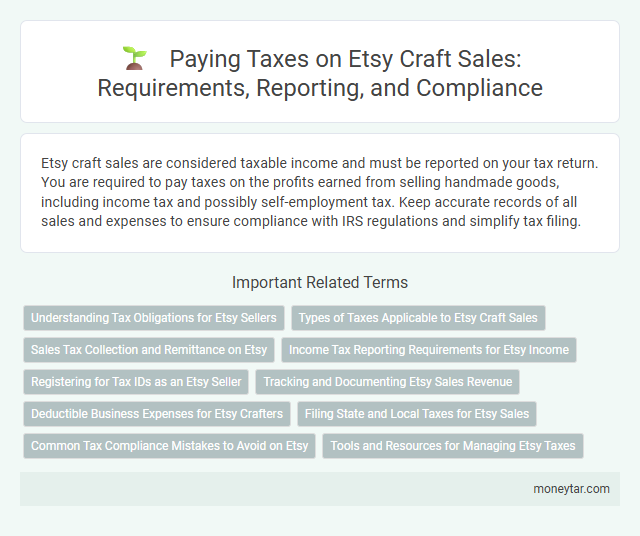Select 'Tools and Resources for Managing Etsy Taxes'
The image size is (640, 536).
coord(453,446)
